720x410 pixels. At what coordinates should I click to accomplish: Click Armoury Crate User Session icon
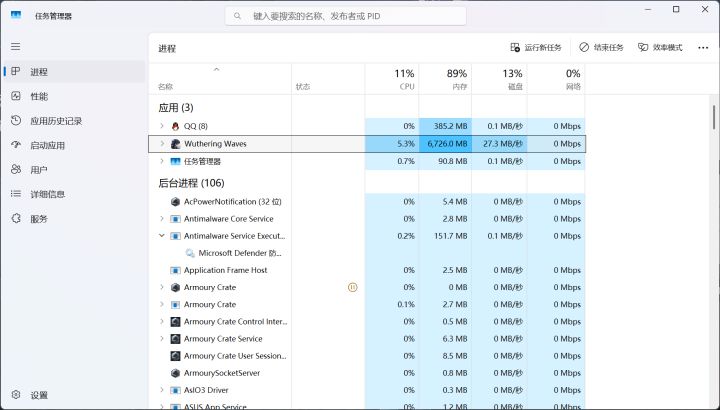(x=175, y=356)
